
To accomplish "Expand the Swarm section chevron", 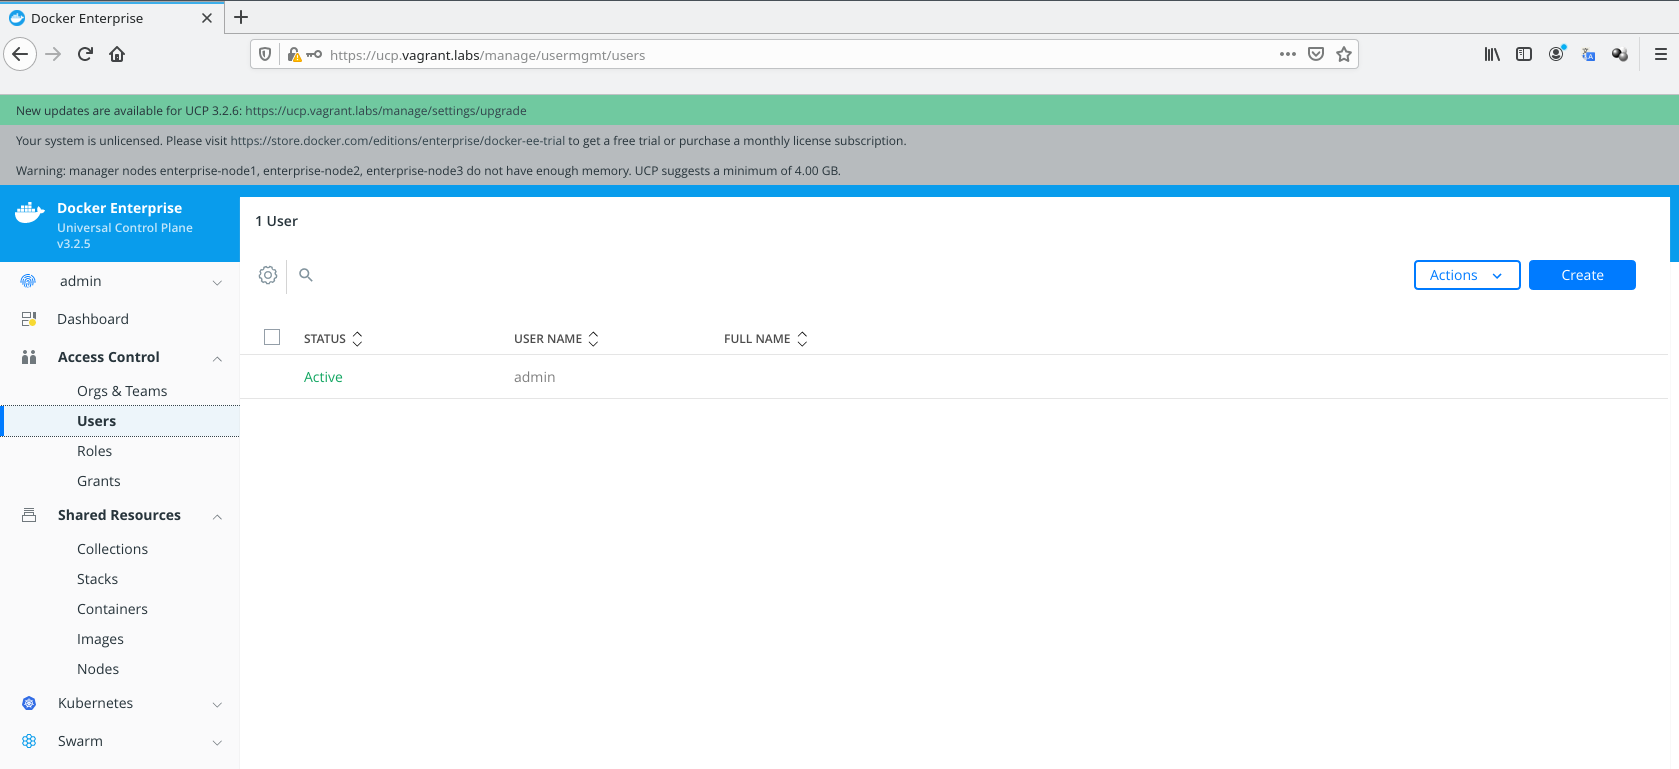I will pos(217,742).
